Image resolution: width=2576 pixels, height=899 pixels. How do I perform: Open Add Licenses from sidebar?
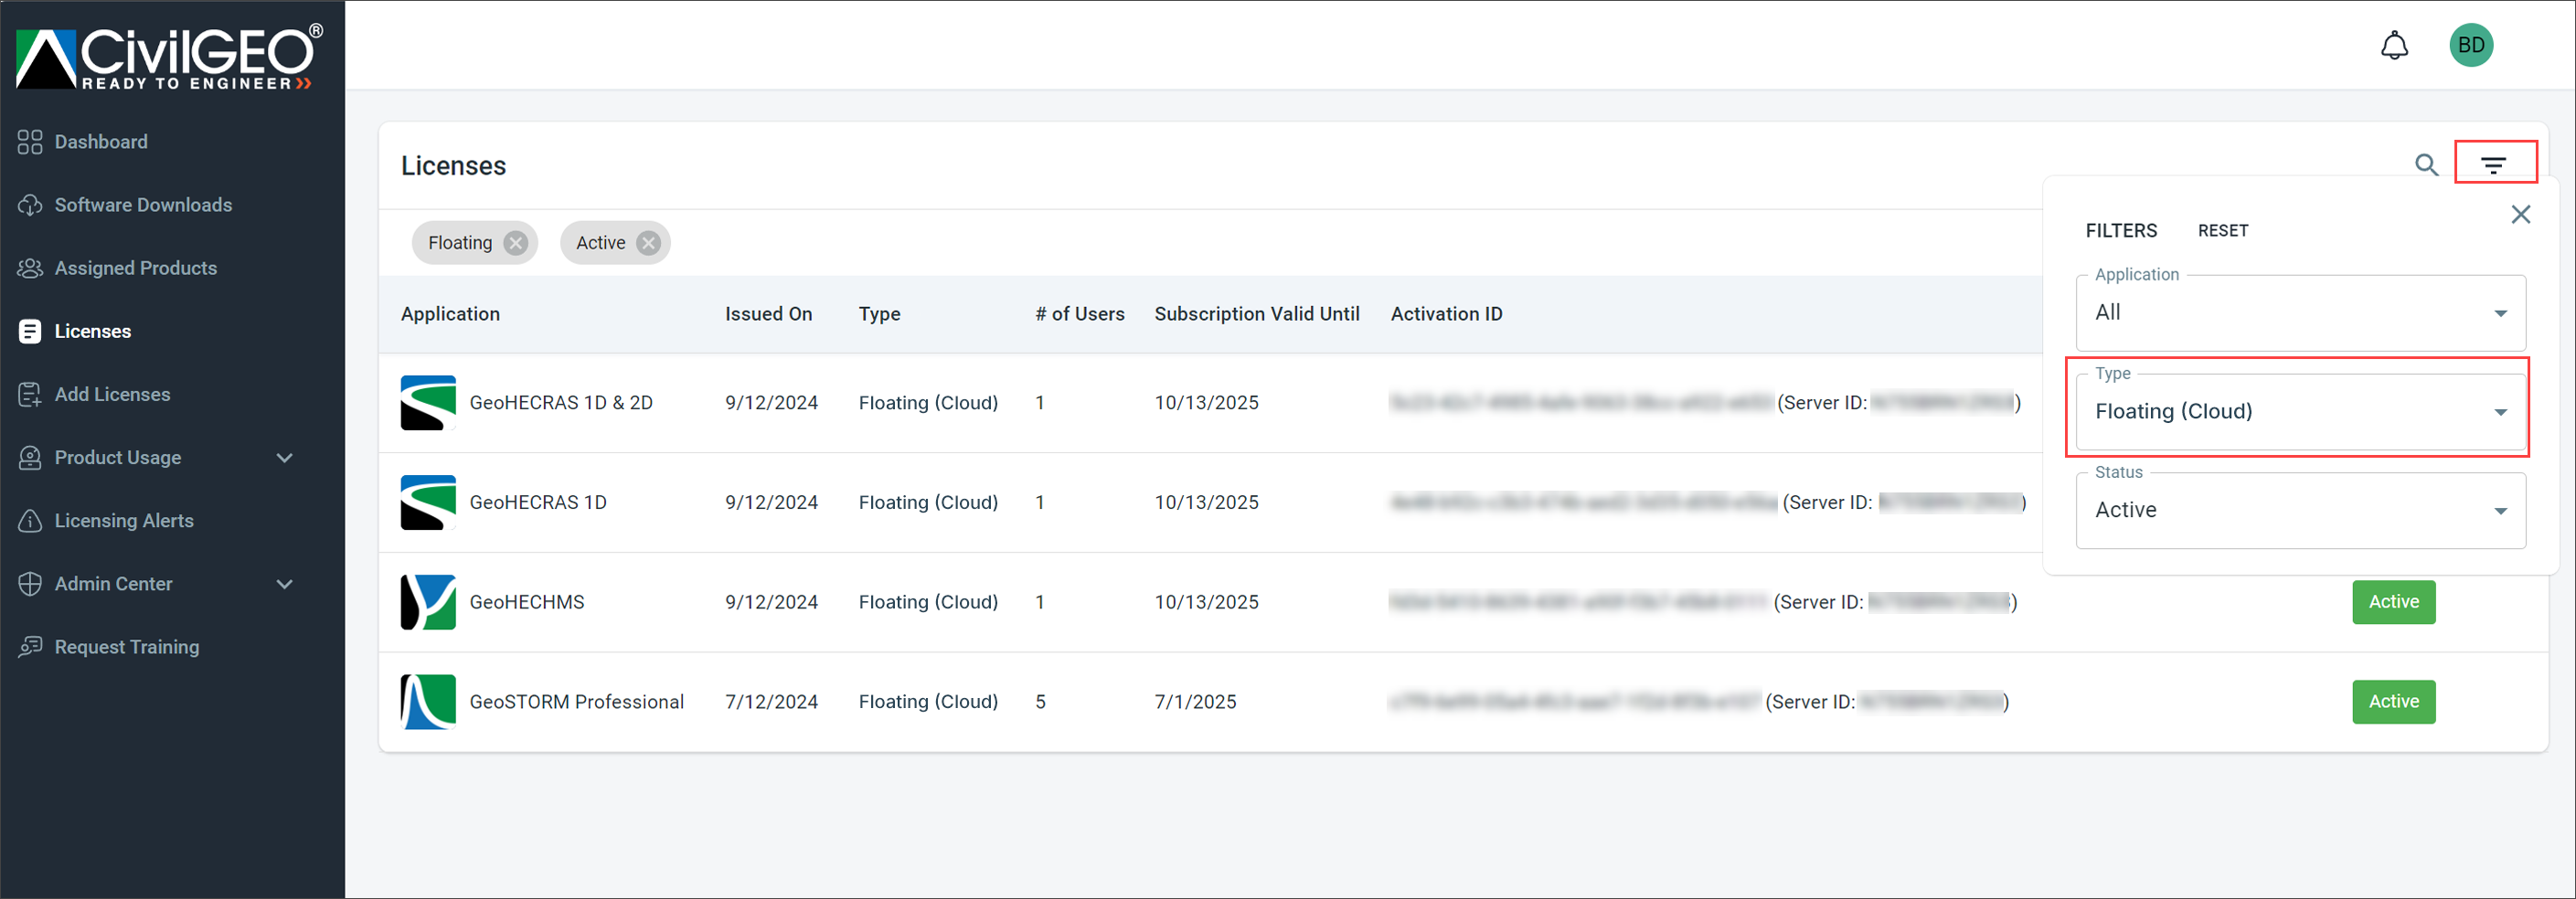point(112,395)
